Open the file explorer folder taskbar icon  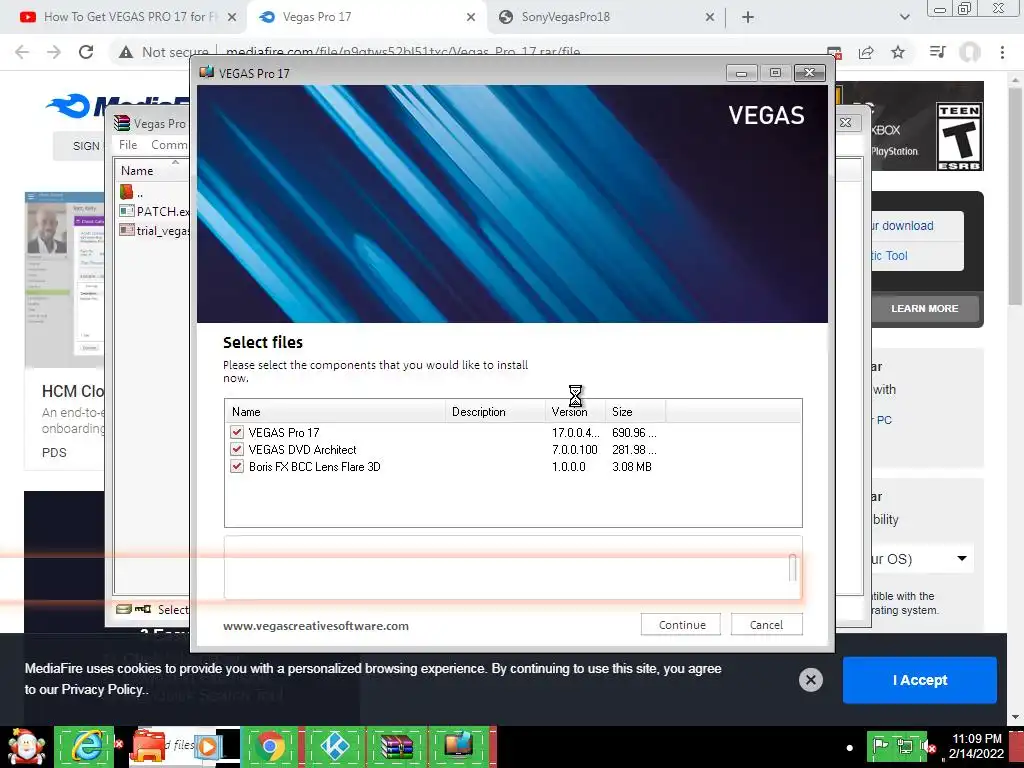click(x=149, y=747)
